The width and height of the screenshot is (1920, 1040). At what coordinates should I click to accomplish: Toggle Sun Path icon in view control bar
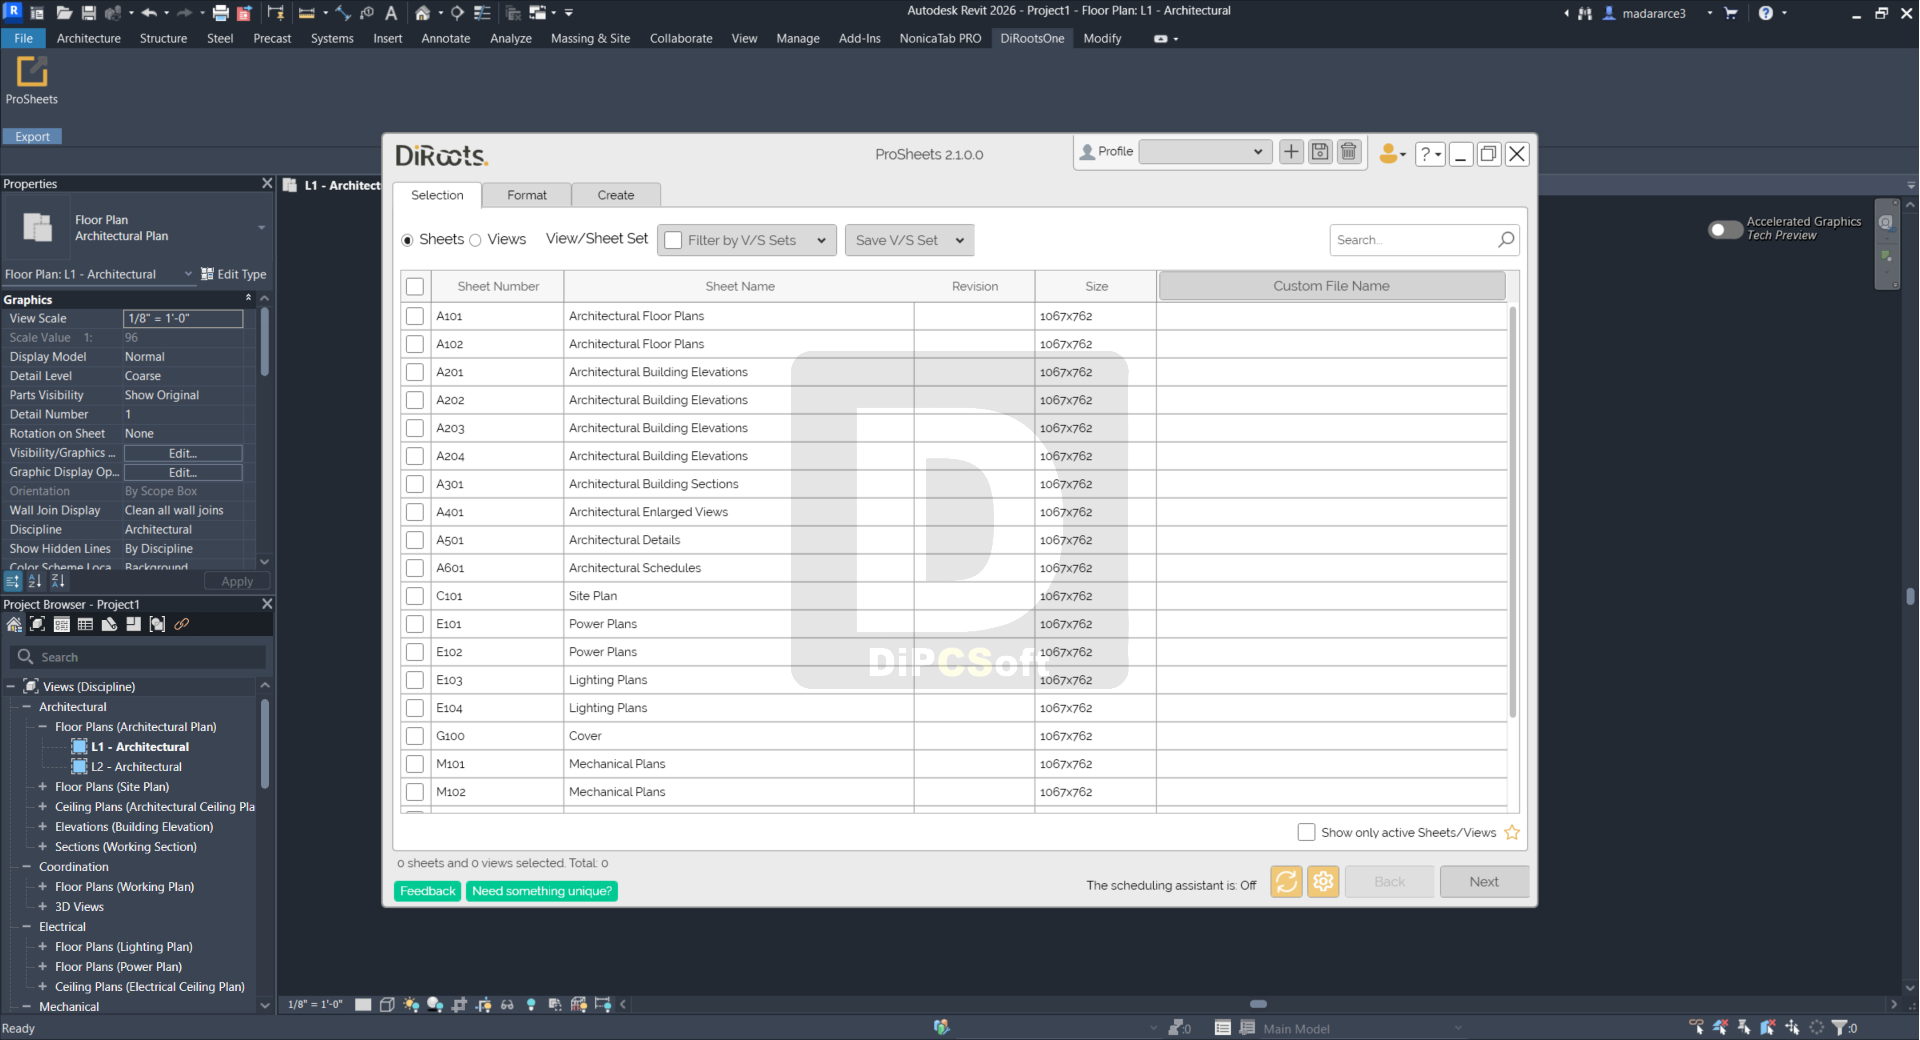click(411, 1004)
